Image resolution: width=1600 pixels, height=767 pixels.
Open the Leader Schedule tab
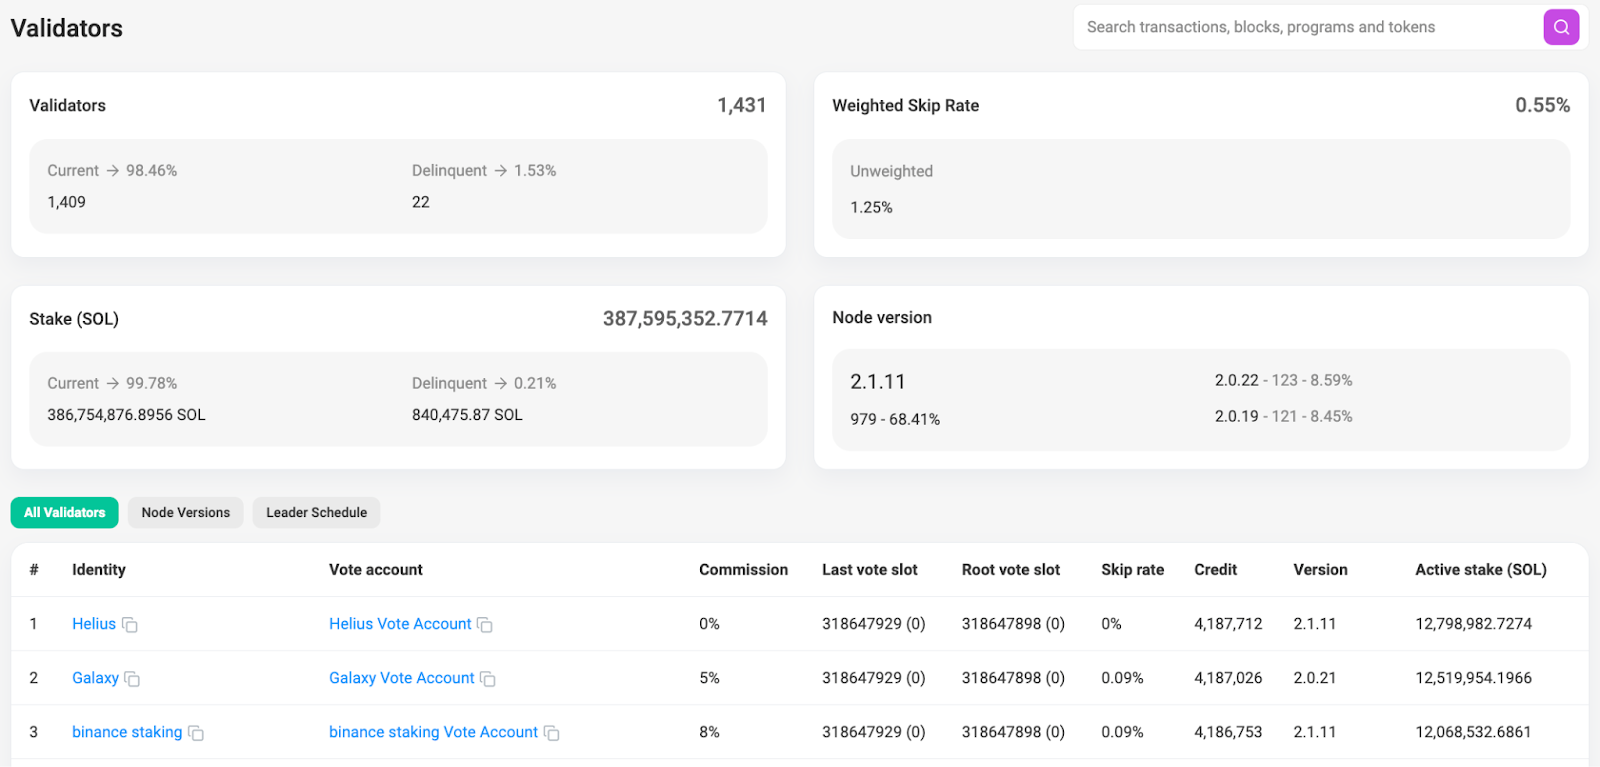[316, 512]
